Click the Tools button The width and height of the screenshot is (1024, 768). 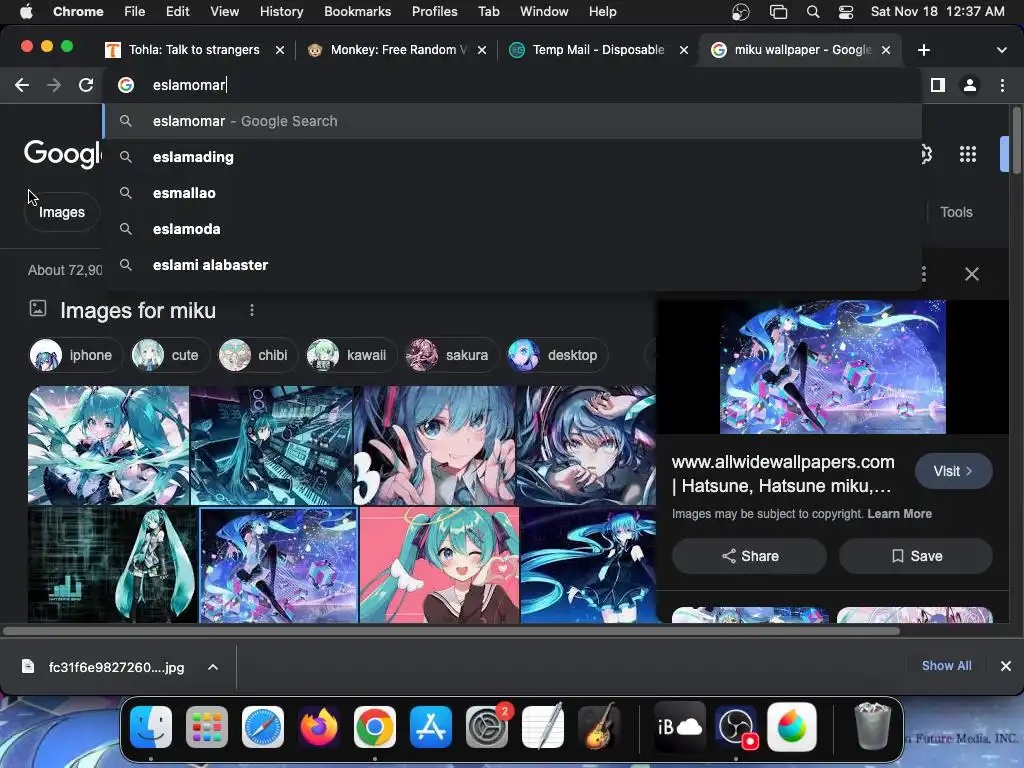(956, 212)
